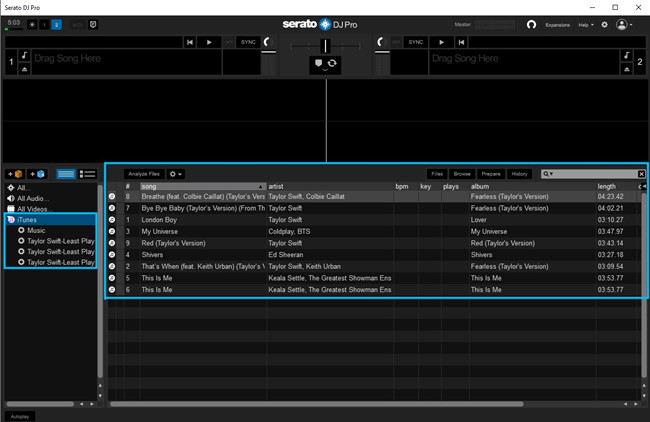The image size is (650, 422).
Task: Click the library horizontal scrollbar
Action: (x=317, y=404)
